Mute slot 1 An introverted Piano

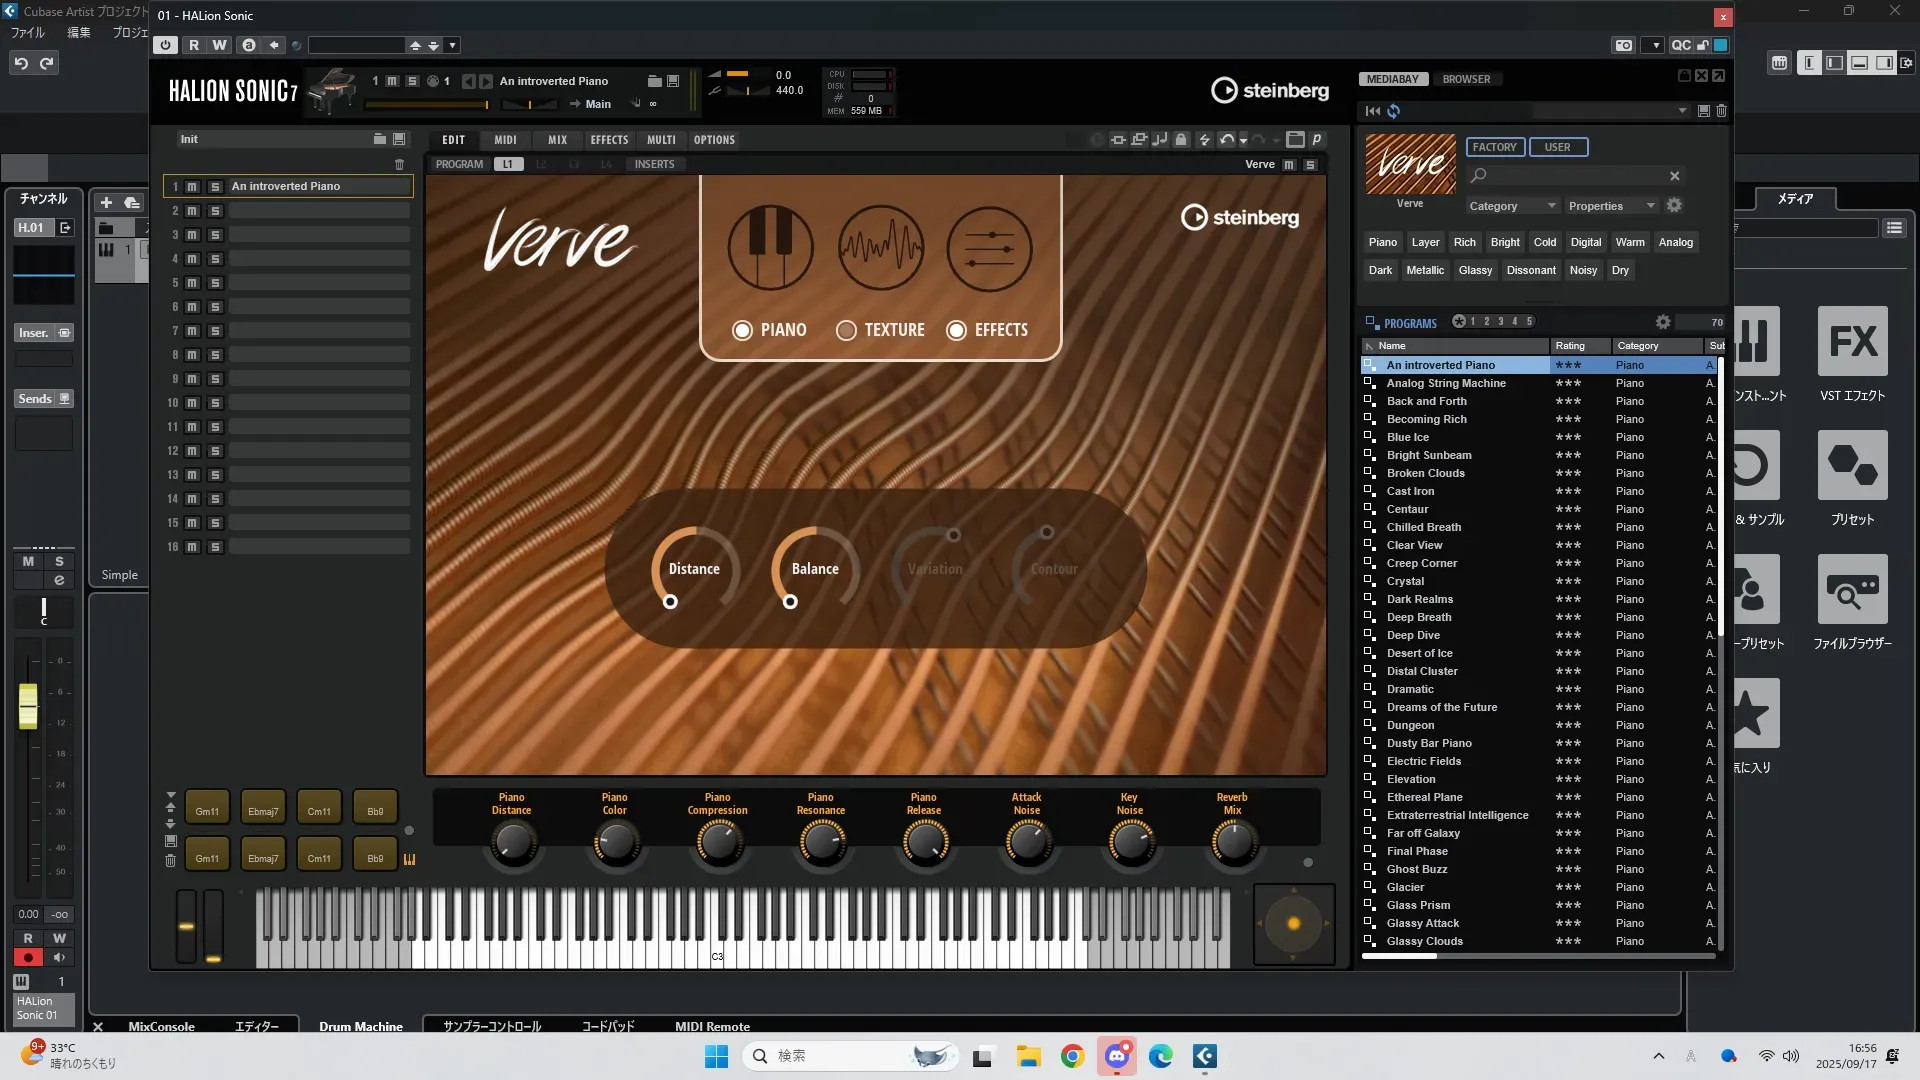pos(192,187)
